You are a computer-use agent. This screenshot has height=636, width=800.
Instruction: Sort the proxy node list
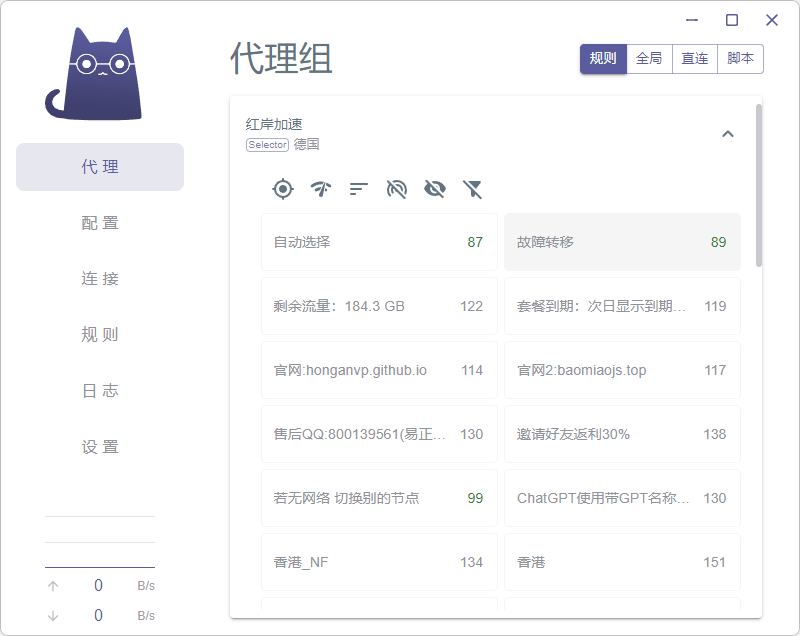coord(358,188)
